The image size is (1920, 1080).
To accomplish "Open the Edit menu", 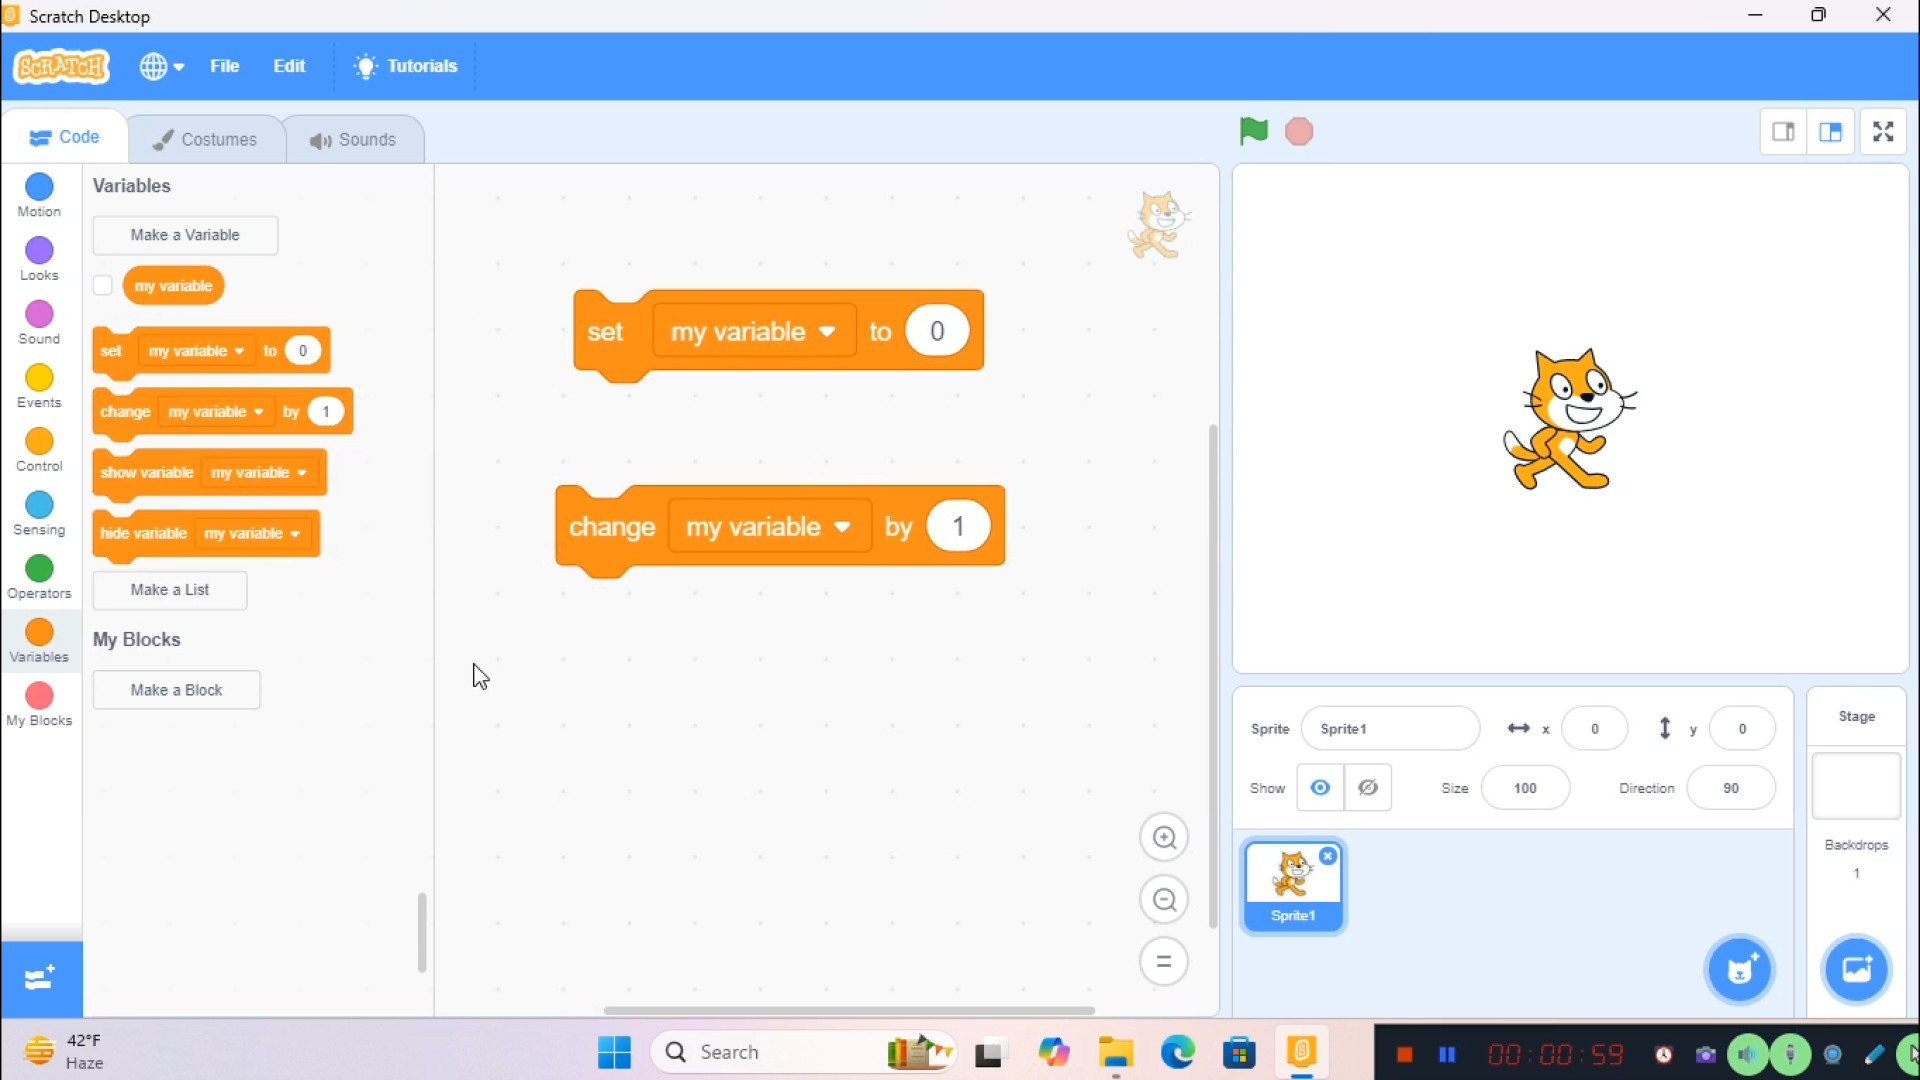I will coord(289,66).
